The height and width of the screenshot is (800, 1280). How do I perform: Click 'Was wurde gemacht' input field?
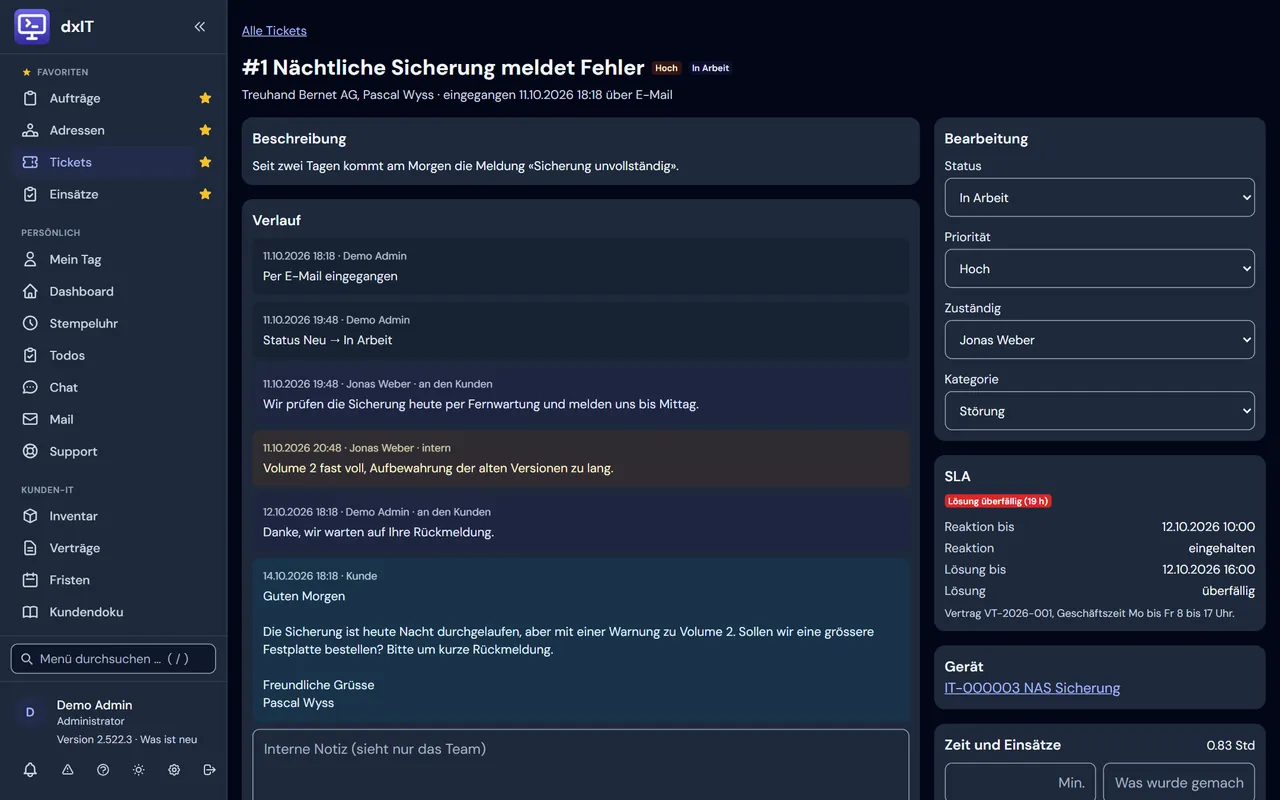(x=1179, y=782)
